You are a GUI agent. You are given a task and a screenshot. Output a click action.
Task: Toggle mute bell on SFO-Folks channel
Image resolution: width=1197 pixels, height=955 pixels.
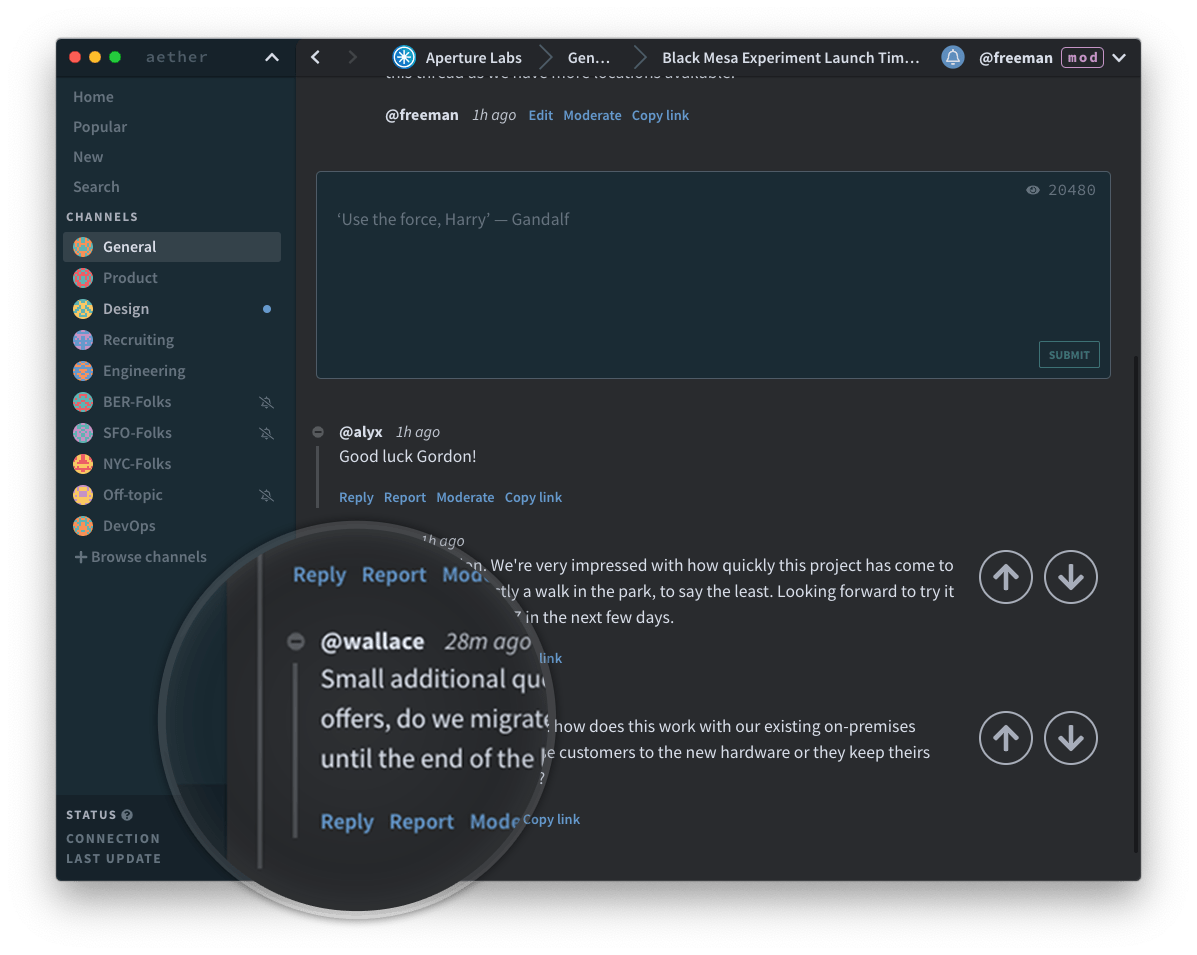266,434
